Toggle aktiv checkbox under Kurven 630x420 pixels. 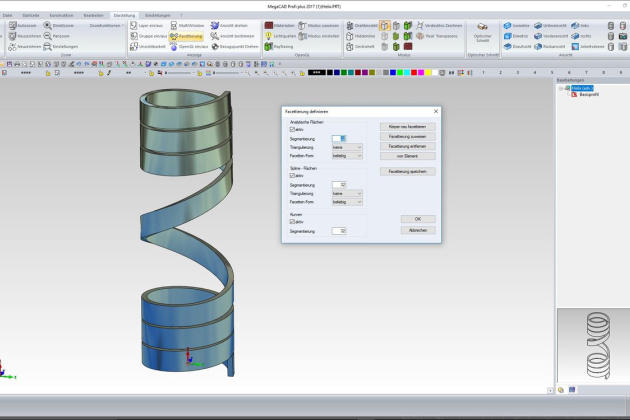(291, 222)
